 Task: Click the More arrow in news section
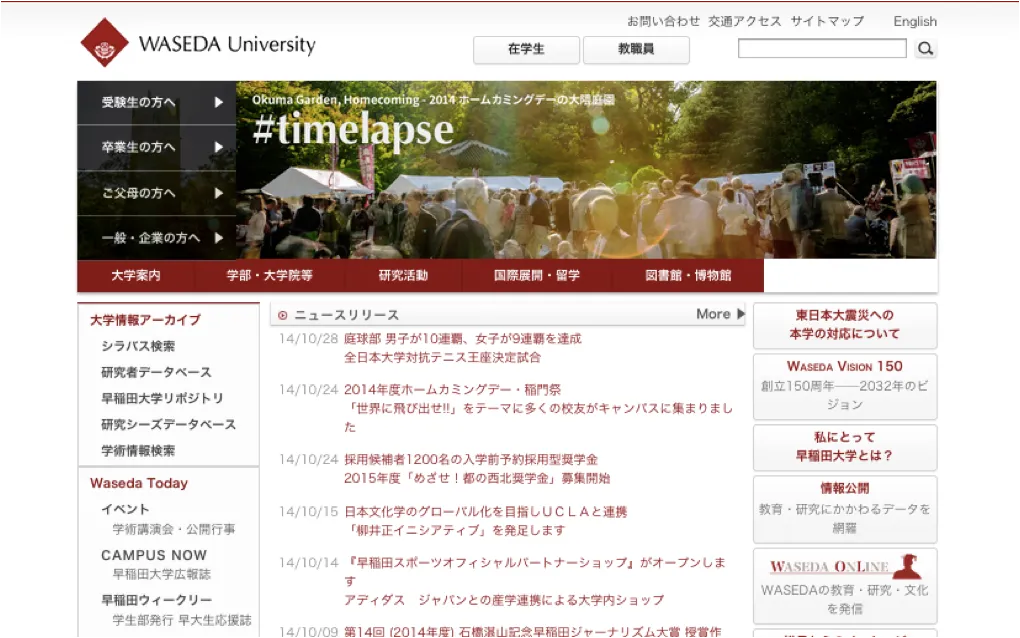[x=740, y=313]
